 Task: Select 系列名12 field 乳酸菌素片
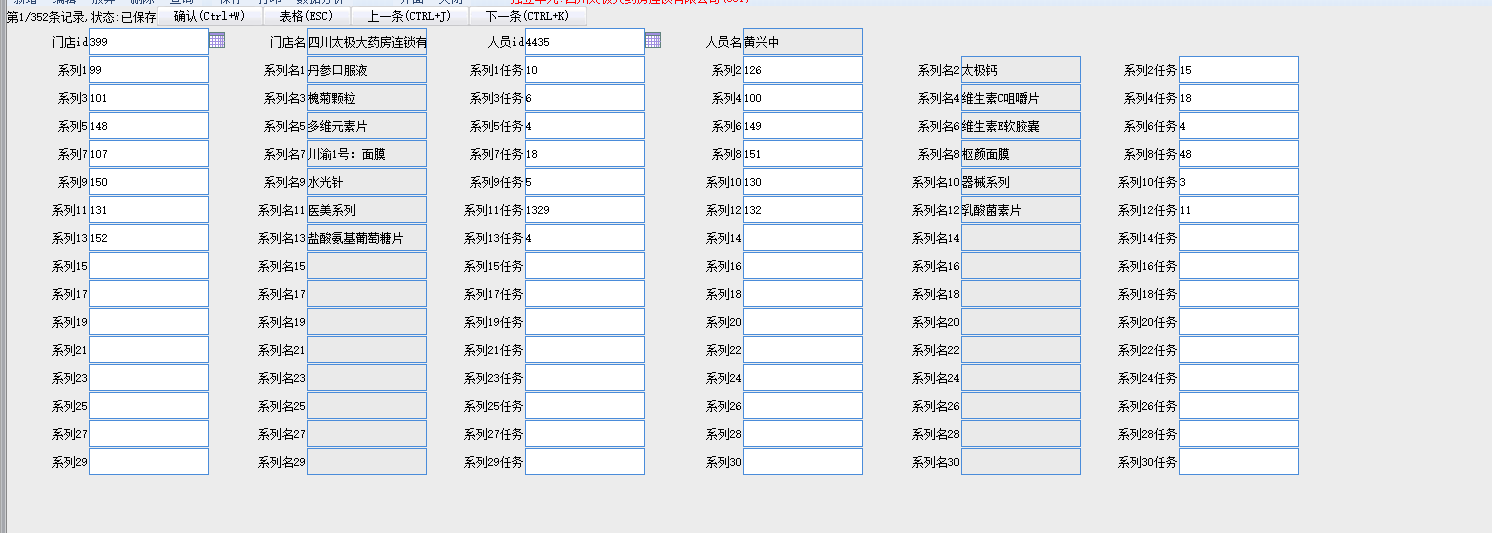[x=1021, y=210]
